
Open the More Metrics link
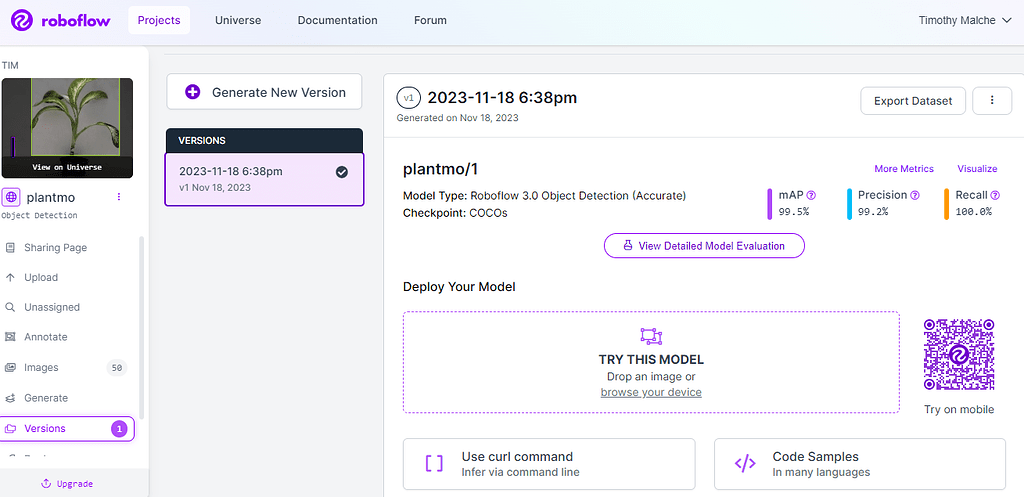tap(903, 169)
